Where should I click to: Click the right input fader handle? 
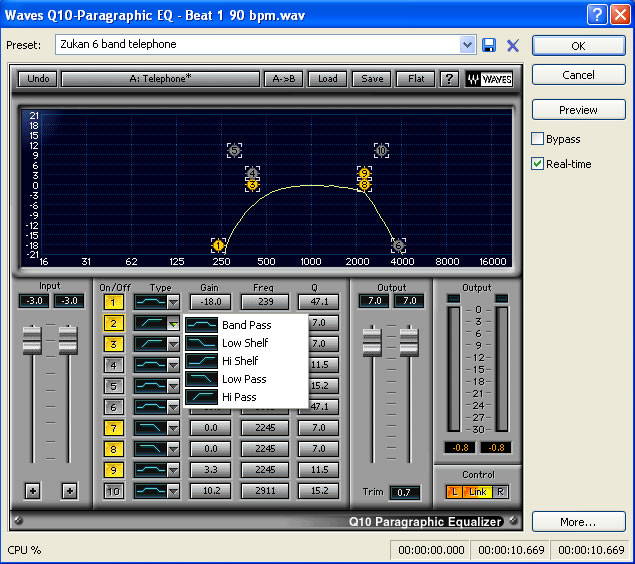68,340
